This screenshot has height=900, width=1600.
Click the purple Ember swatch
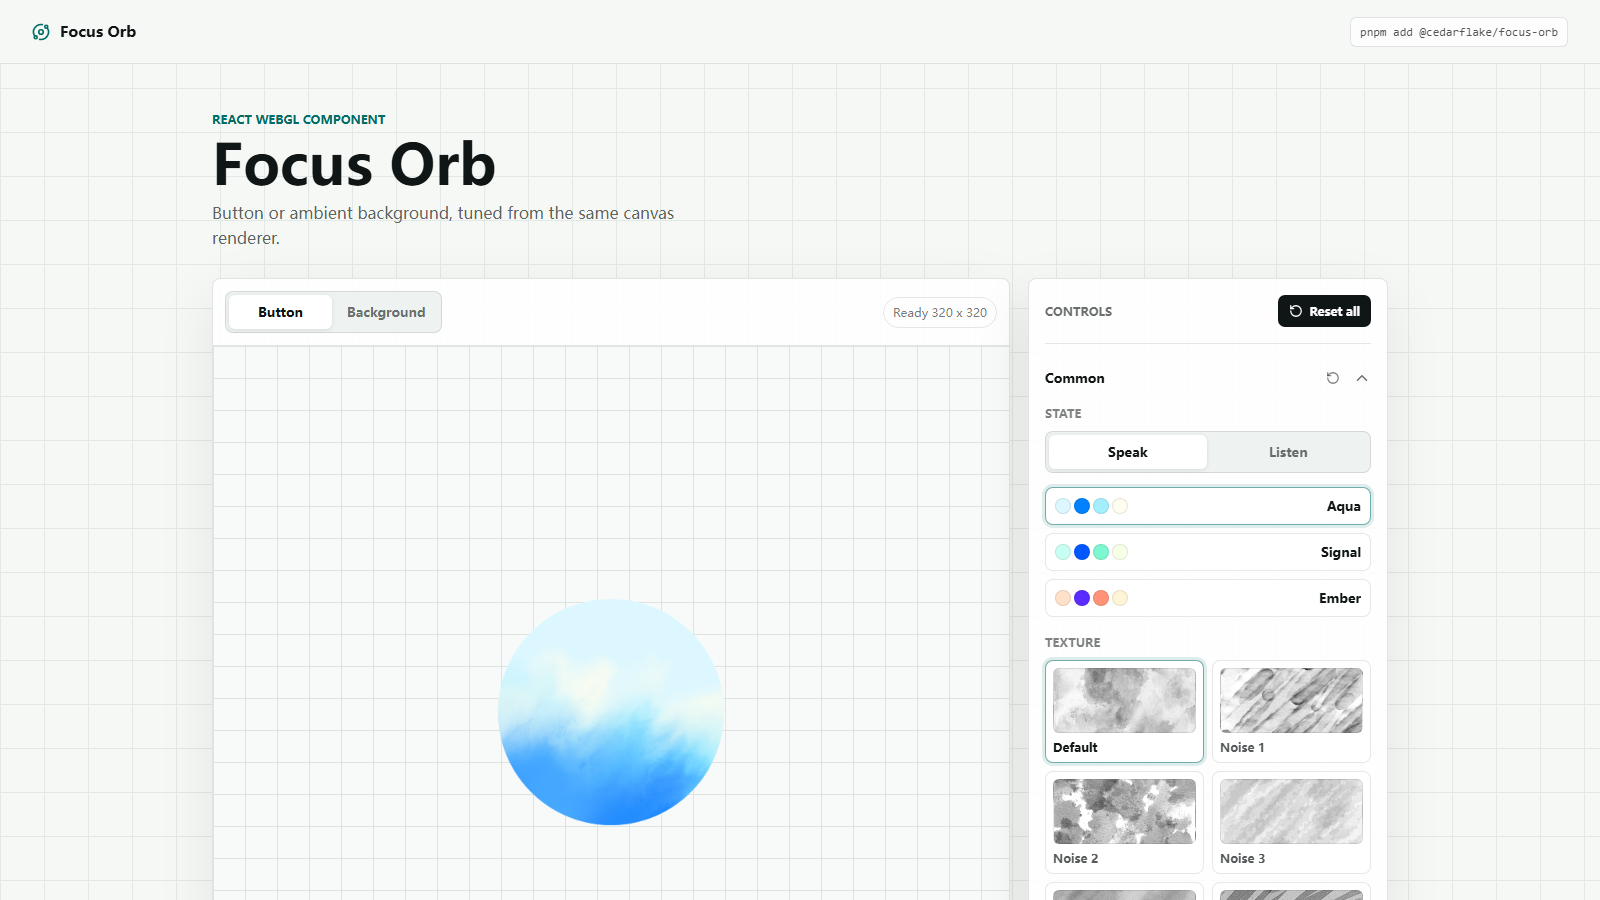point(1082,598)
